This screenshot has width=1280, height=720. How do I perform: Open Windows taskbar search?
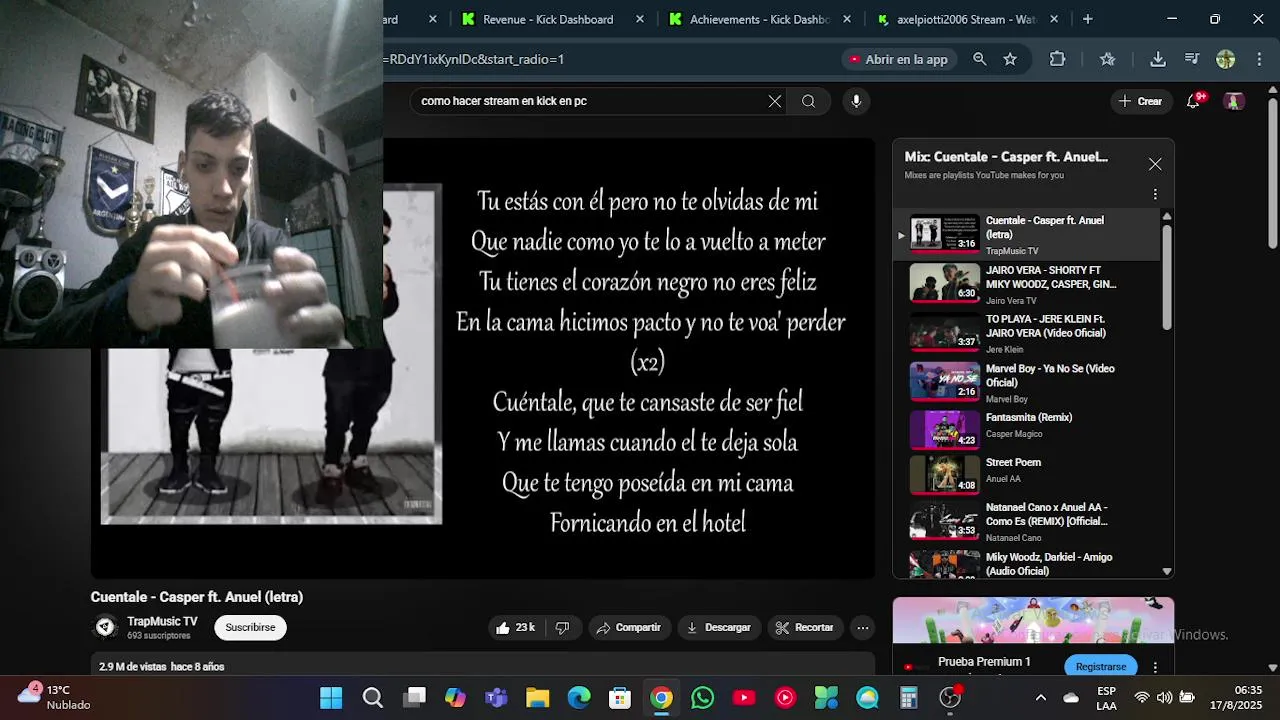(373, 698)
